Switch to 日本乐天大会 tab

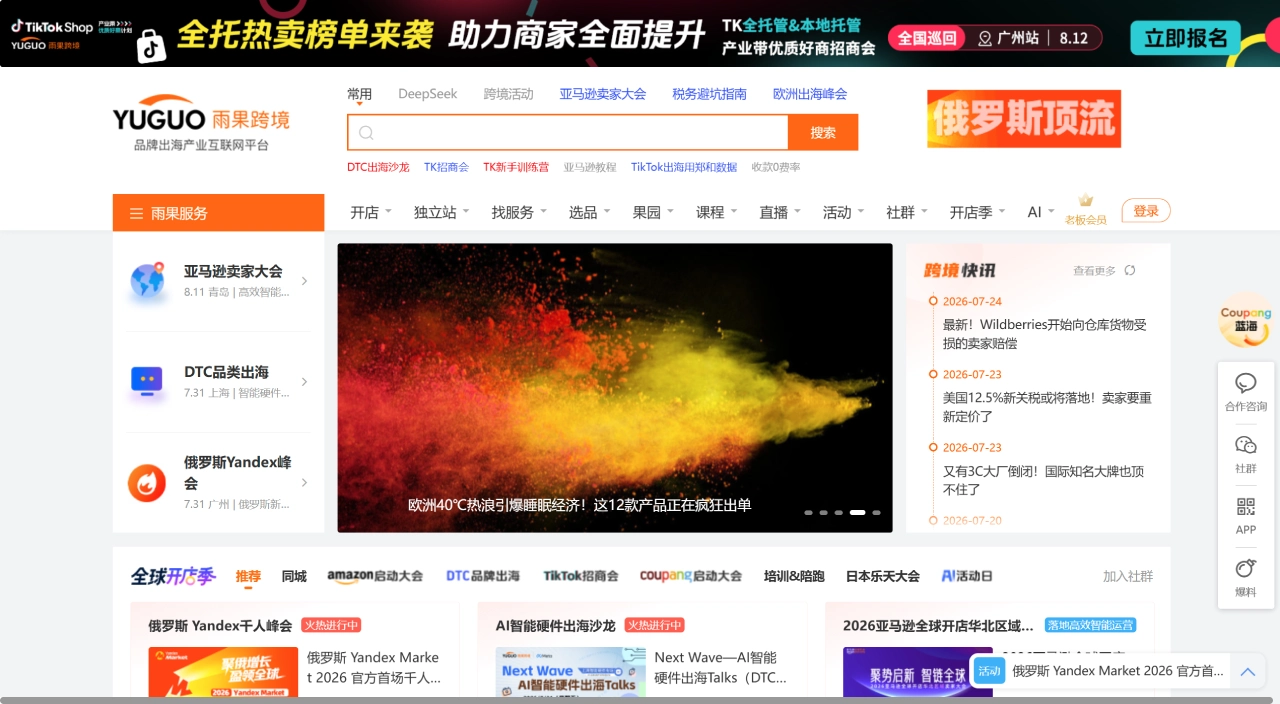tap(883, 576)
